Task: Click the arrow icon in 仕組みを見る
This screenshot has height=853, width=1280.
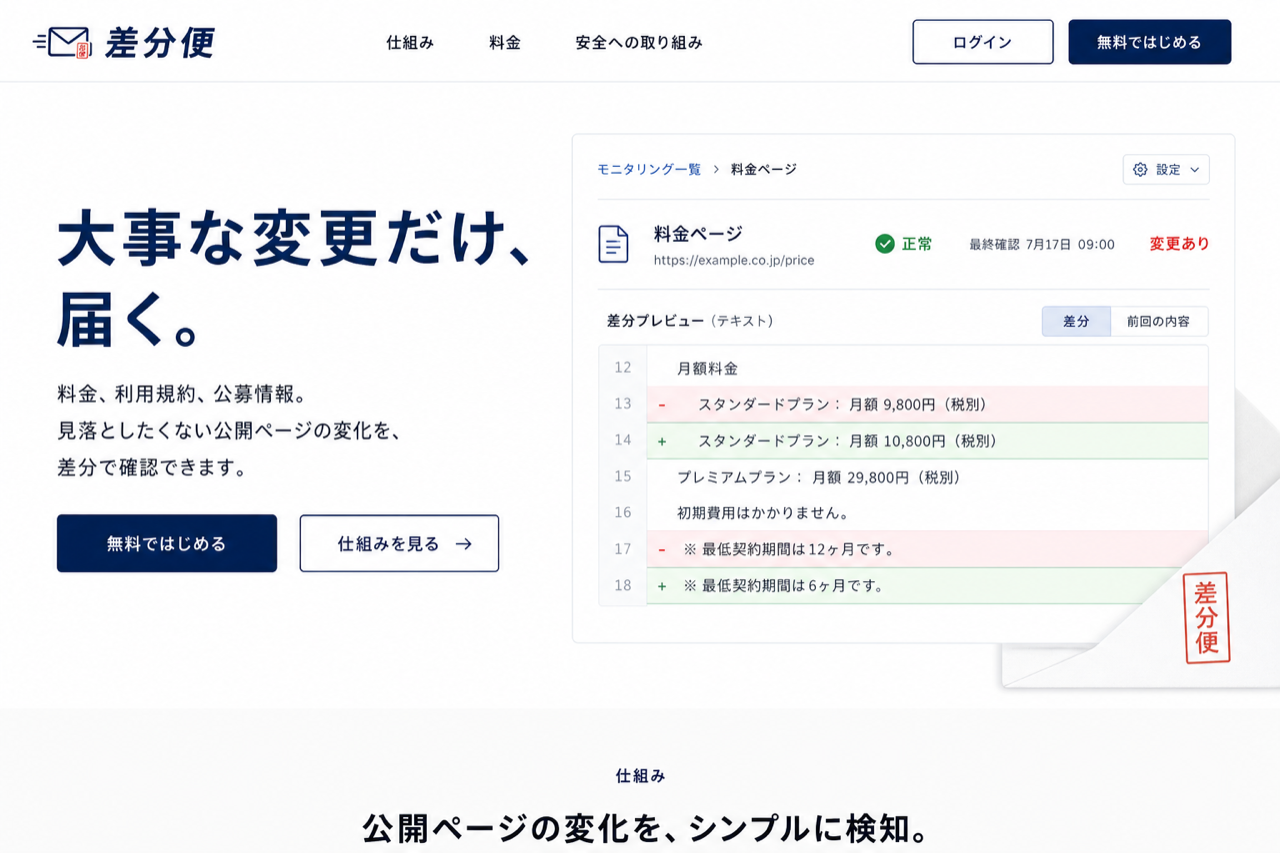Action: (x=463, y=544)
